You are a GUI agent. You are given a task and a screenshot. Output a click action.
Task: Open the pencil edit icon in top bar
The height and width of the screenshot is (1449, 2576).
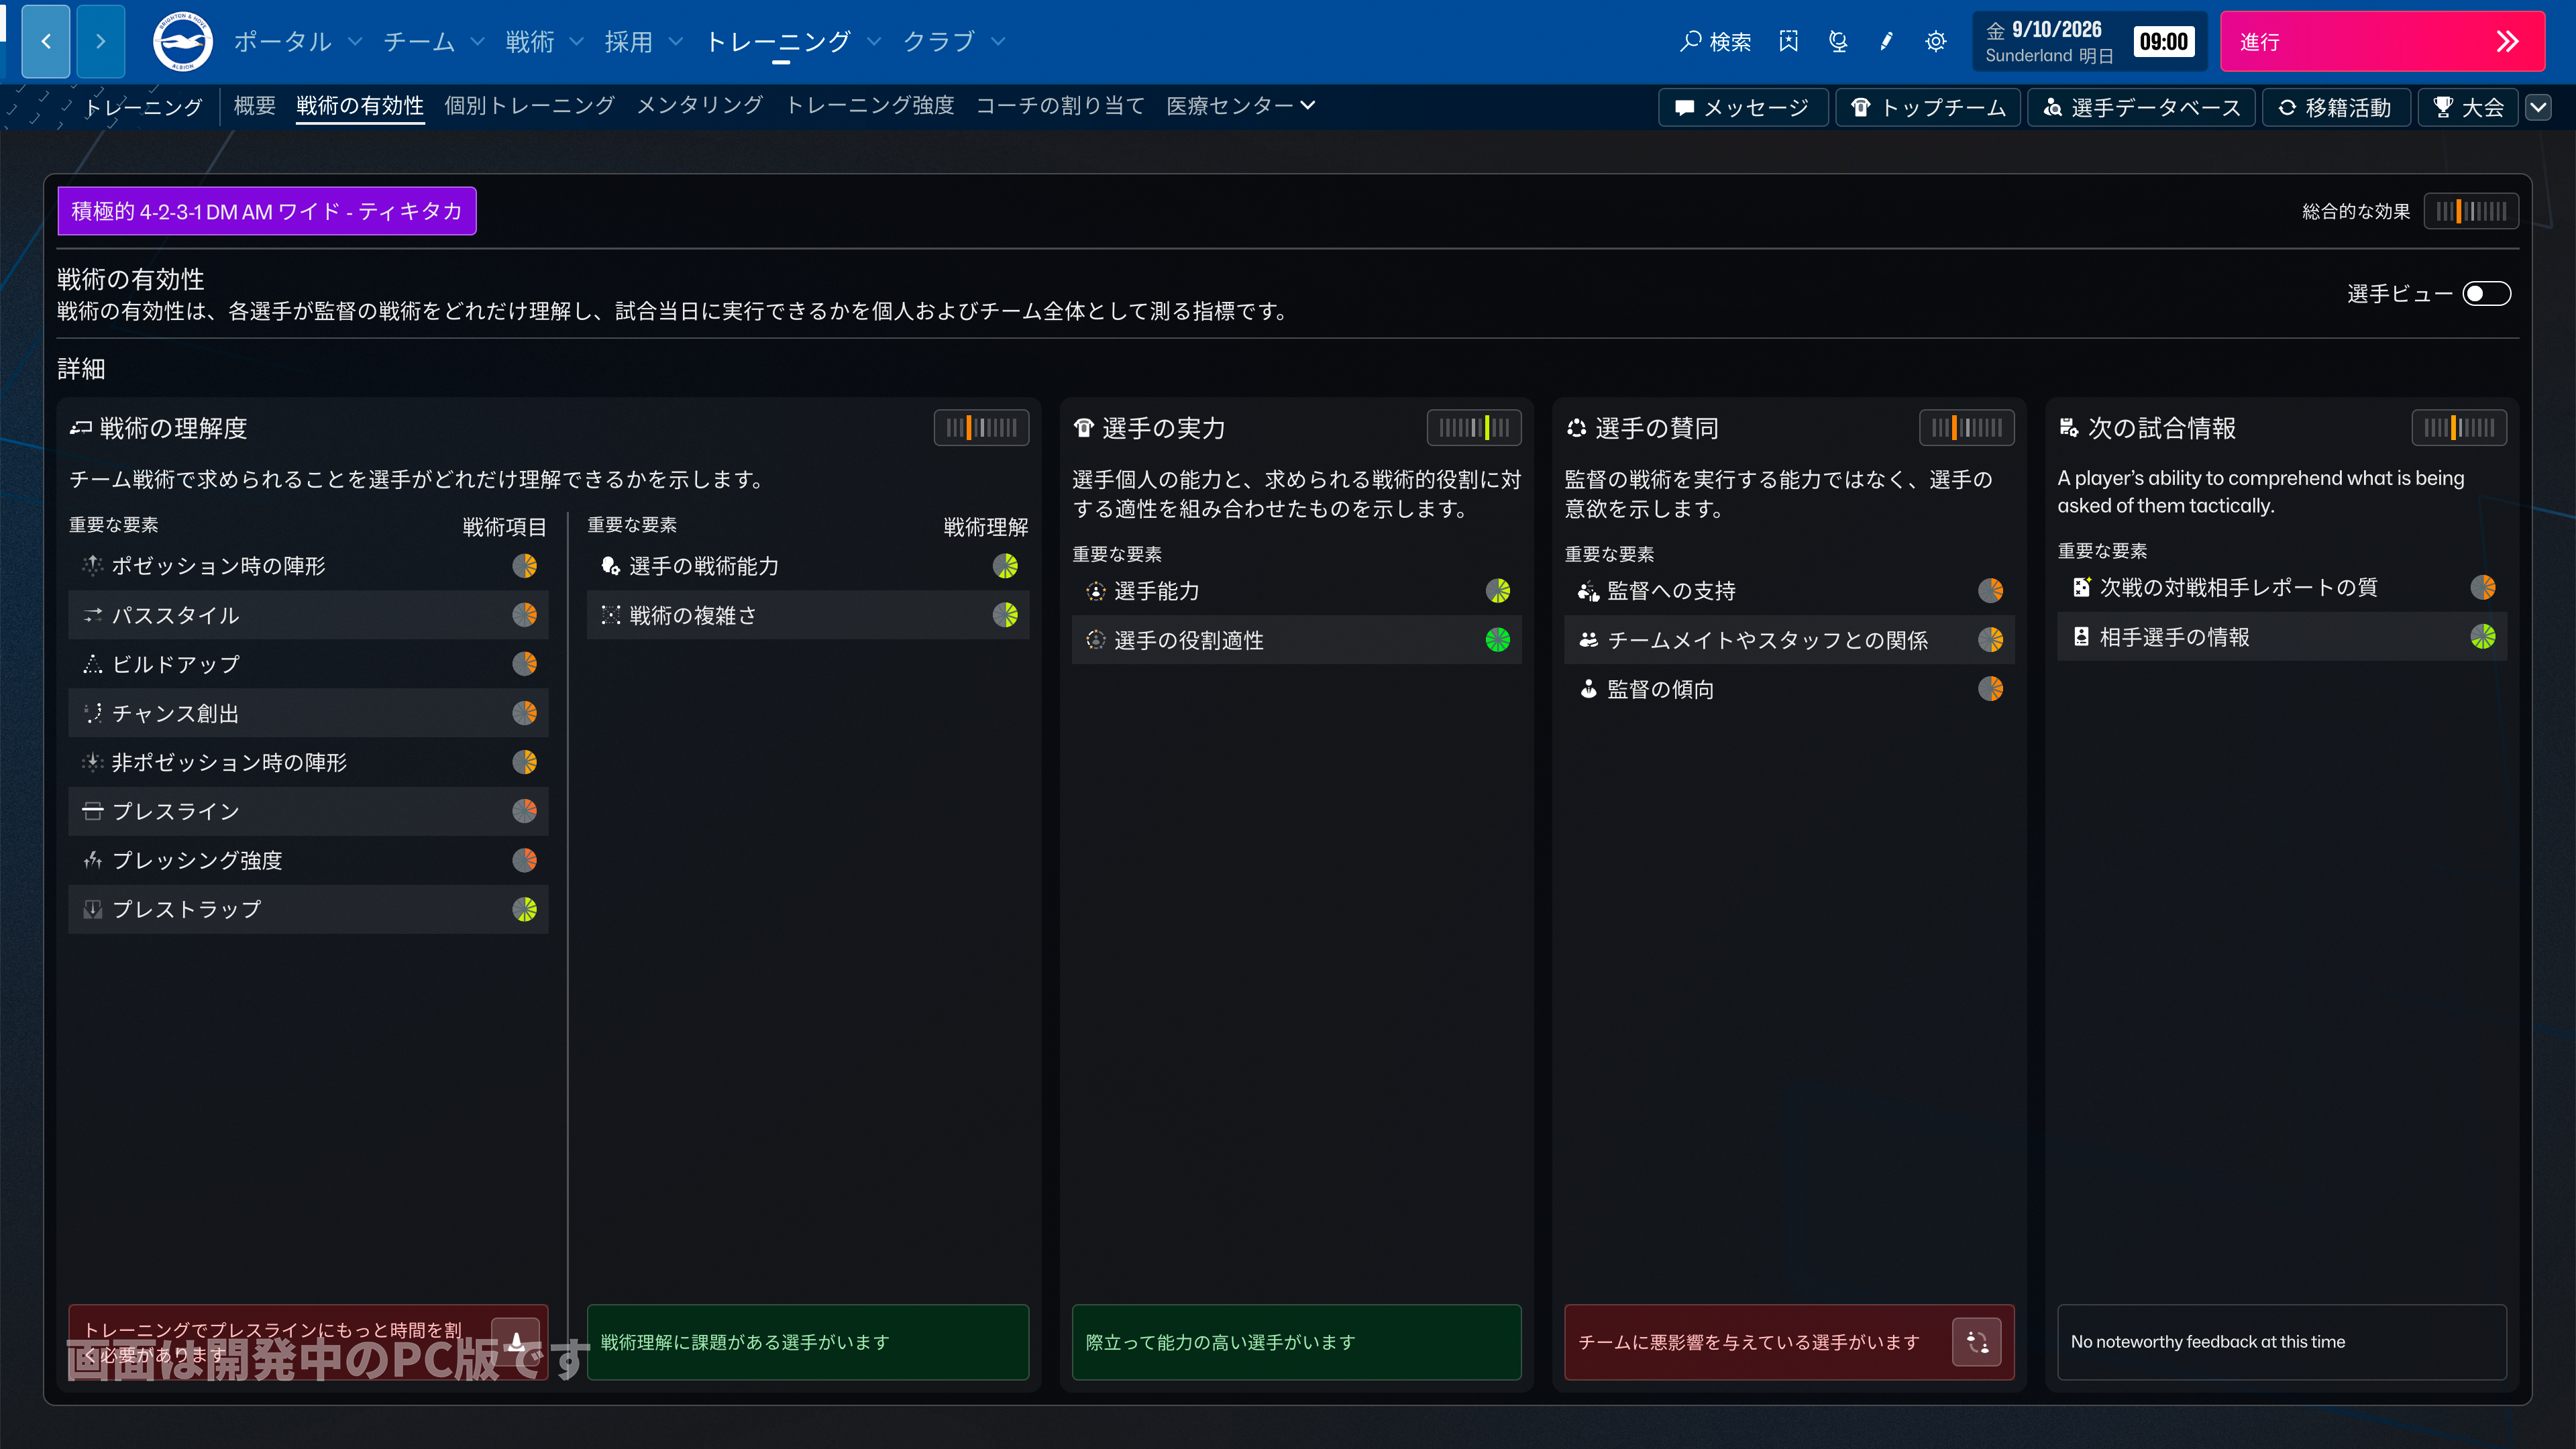tap(1886, 41)
